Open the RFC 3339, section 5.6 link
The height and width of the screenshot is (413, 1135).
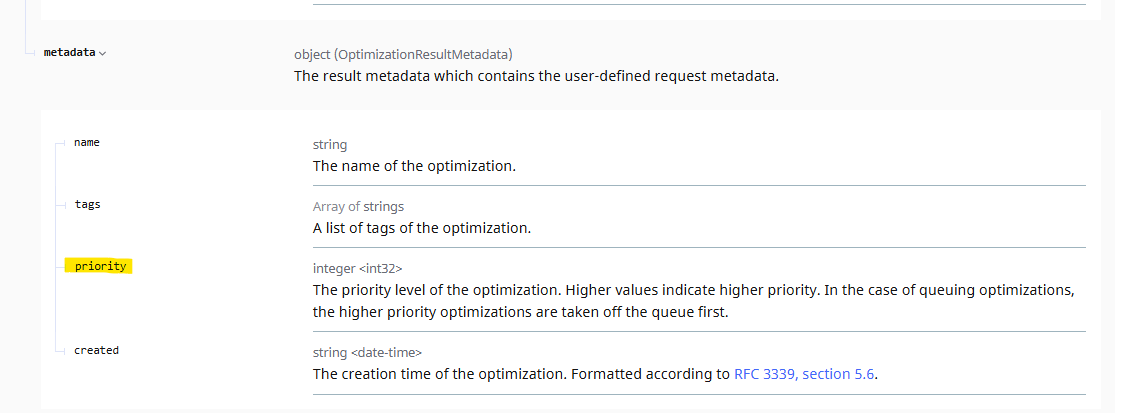click(x=805, y=374)
